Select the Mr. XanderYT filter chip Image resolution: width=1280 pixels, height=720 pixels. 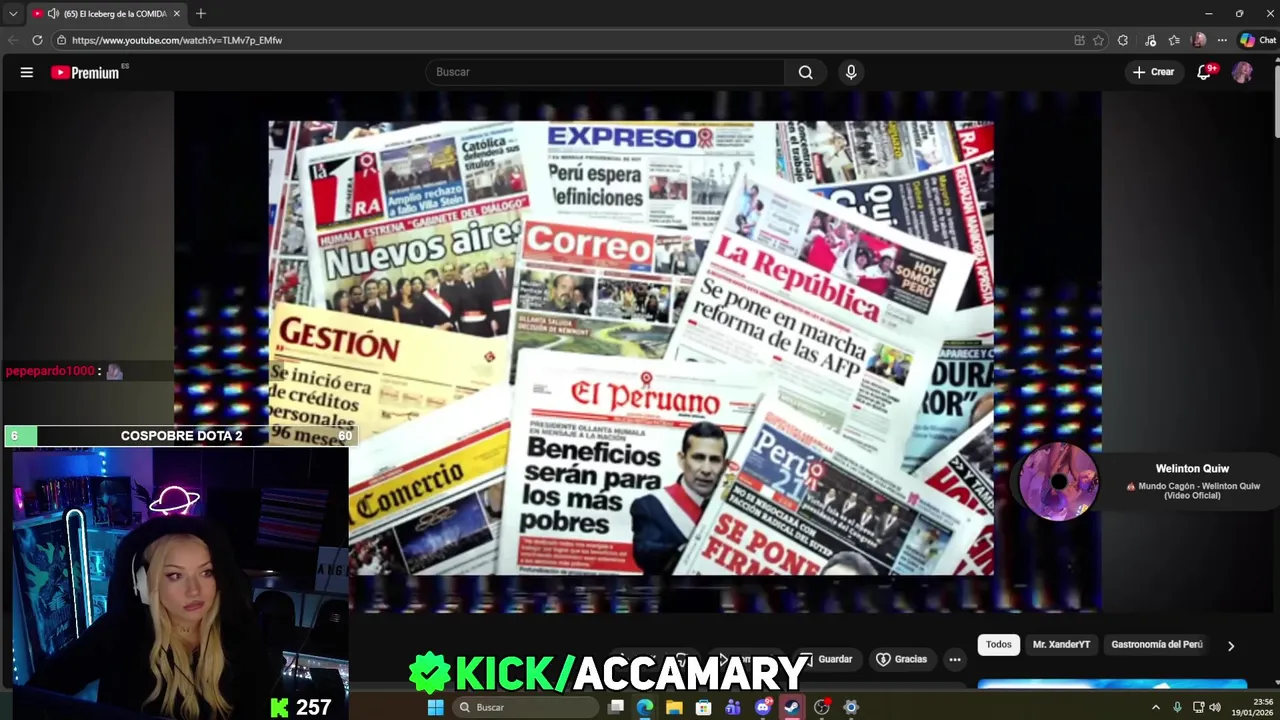[1061, 645]
